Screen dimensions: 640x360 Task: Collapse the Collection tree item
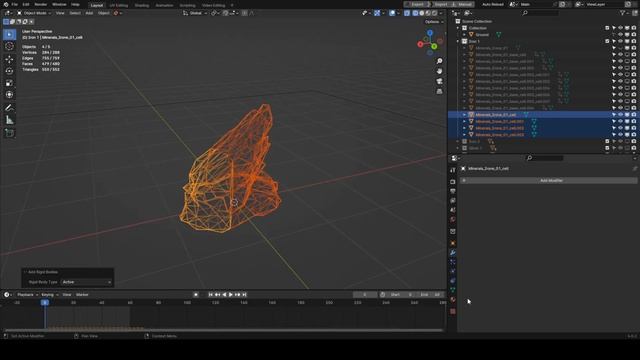coord(458,28)
